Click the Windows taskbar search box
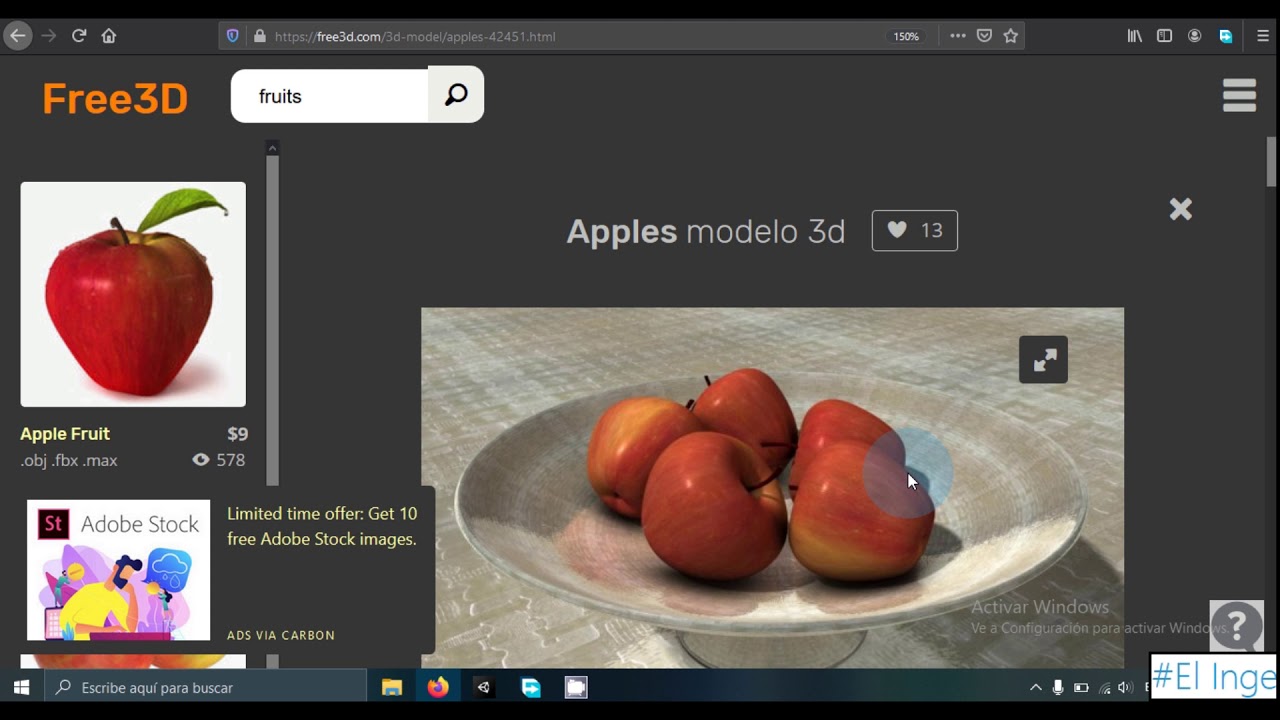The width and height of the screenshot is (1280, 720). [206, 687]
